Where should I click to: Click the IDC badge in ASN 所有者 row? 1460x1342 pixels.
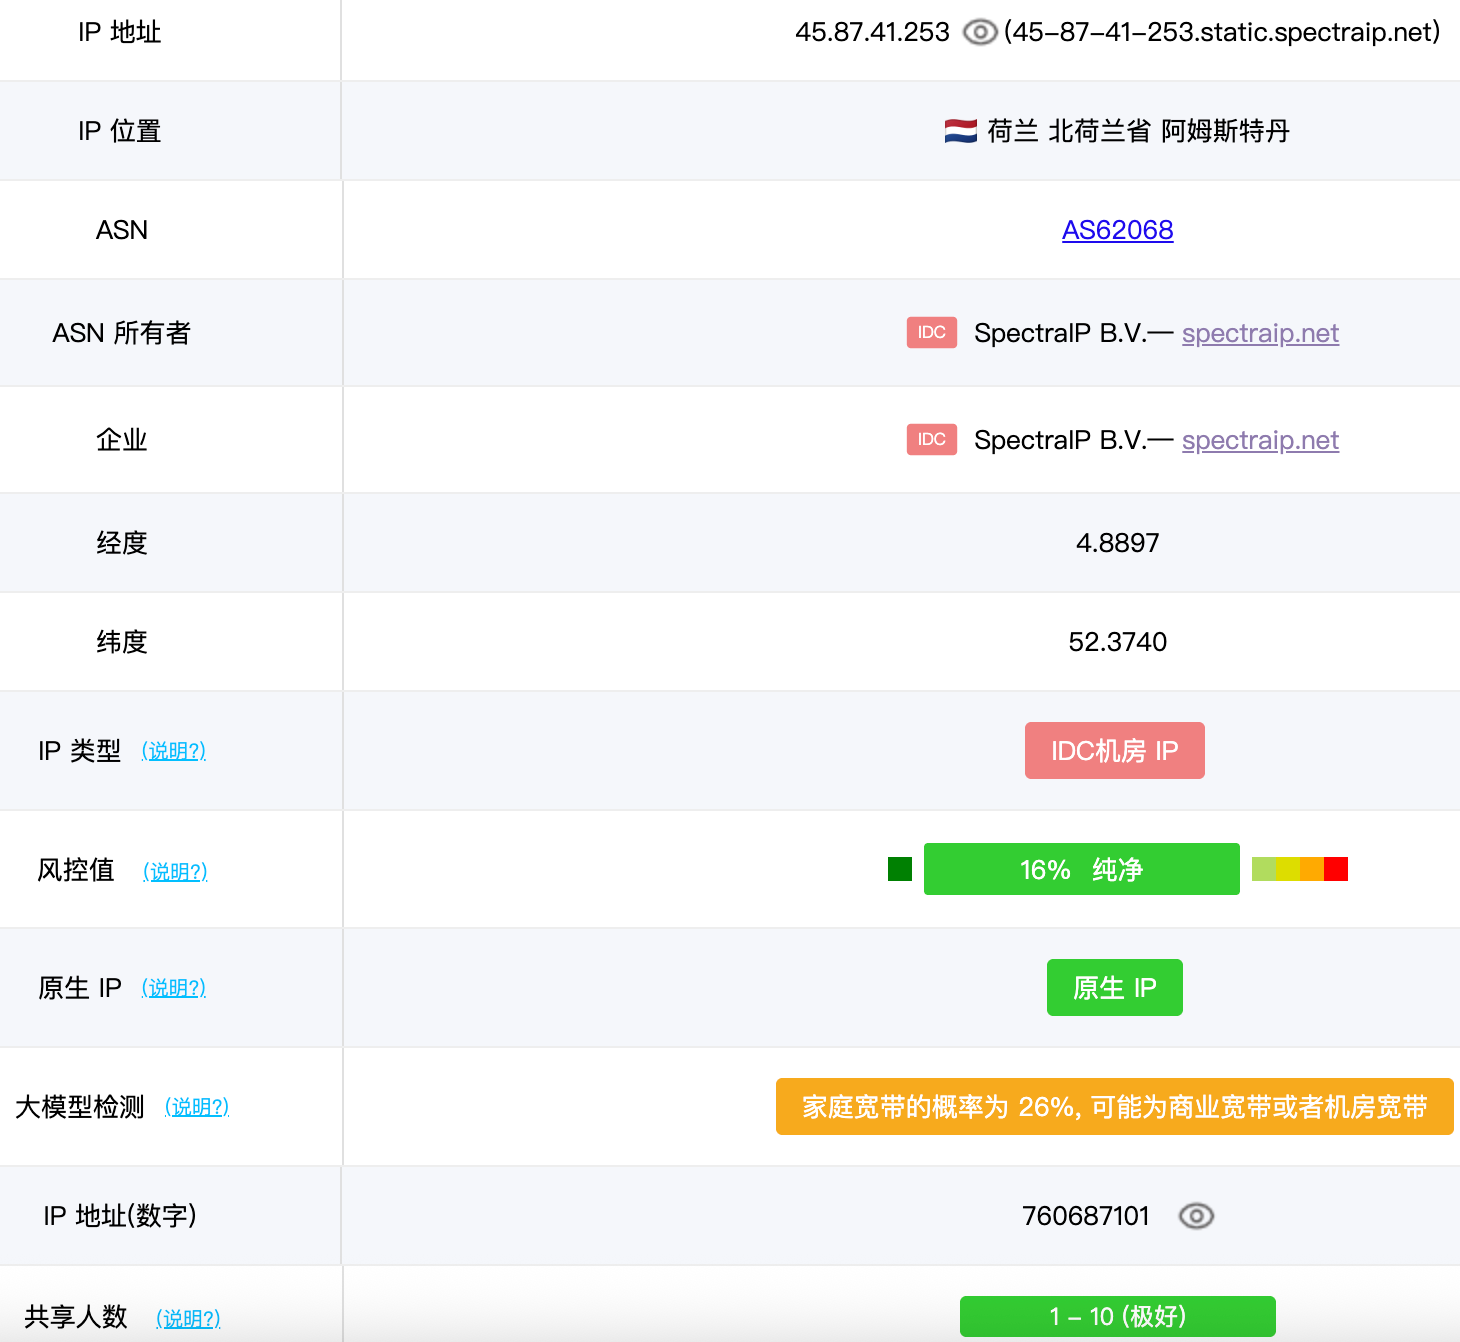tap(931, 333)
